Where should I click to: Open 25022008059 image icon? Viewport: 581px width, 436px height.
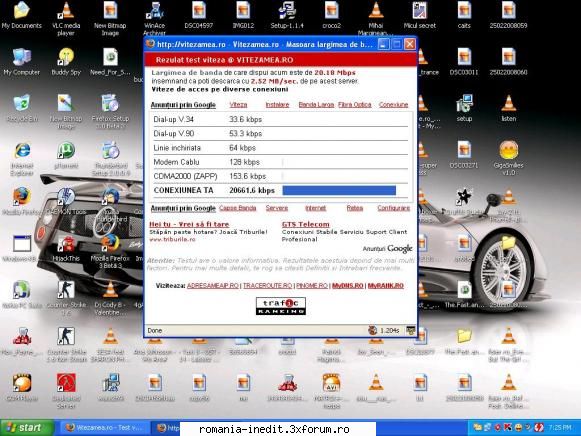pyautogui.click(x=508, y=16)
